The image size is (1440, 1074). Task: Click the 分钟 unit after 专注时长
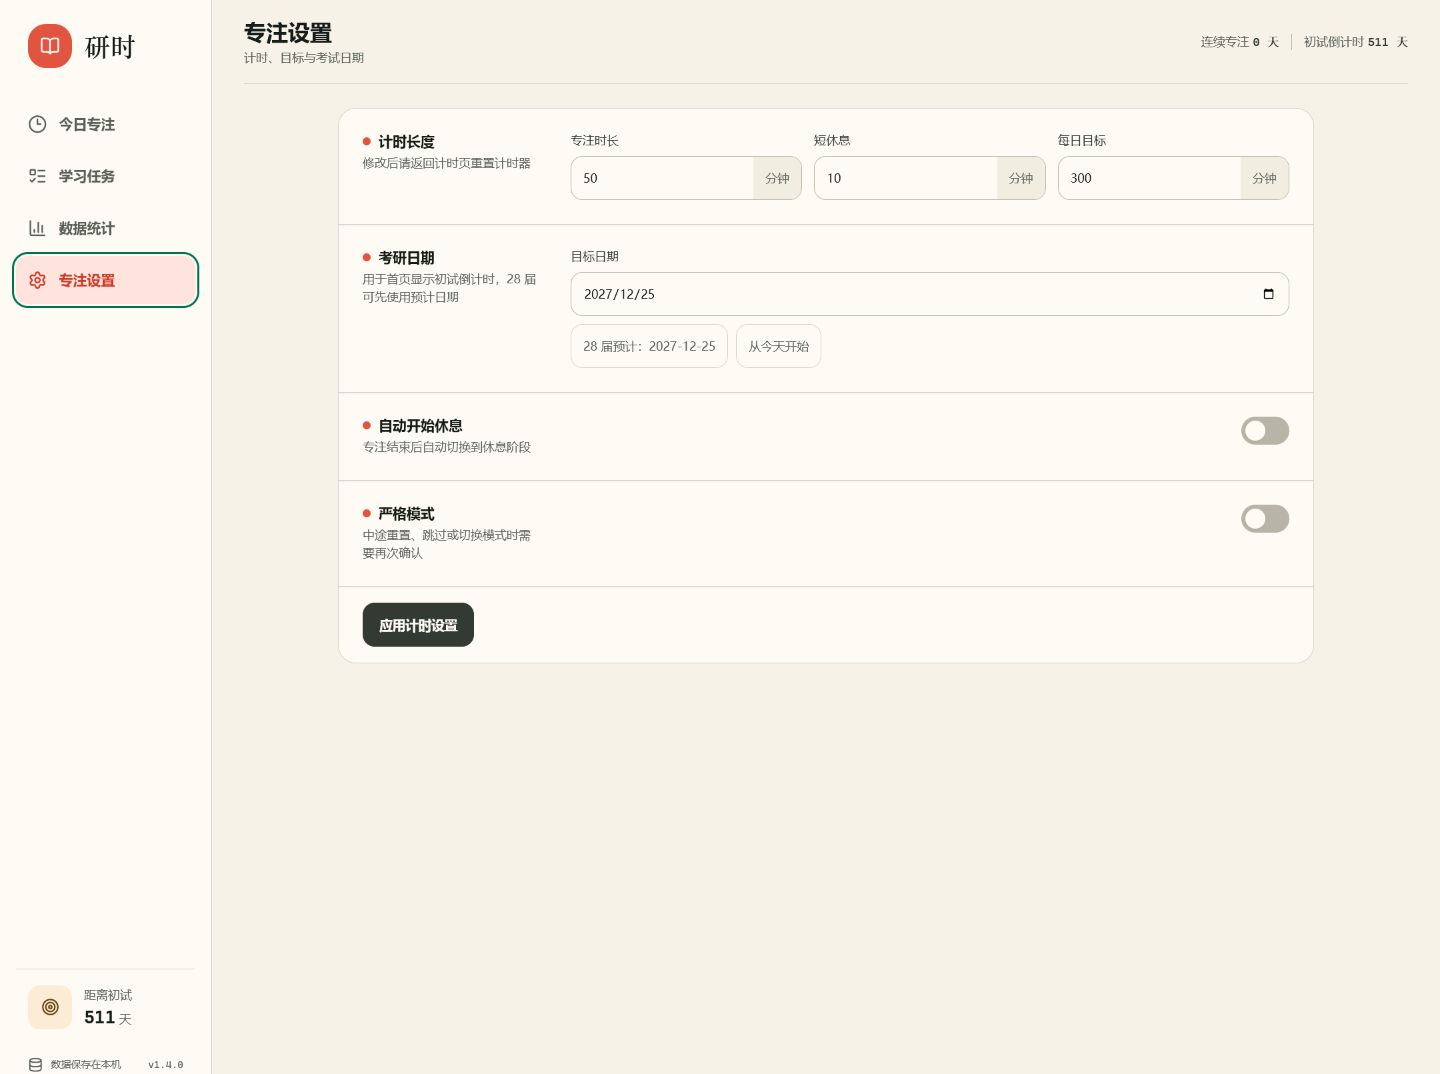777,178
